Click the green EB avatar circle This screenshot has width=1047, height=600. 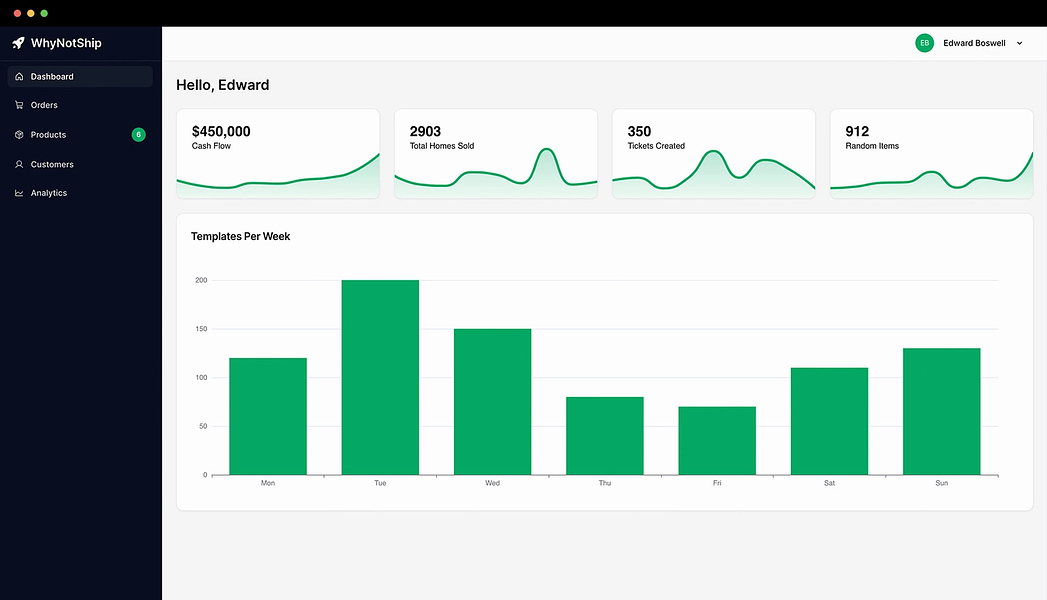pyautogui.click(x=924, y=43)
